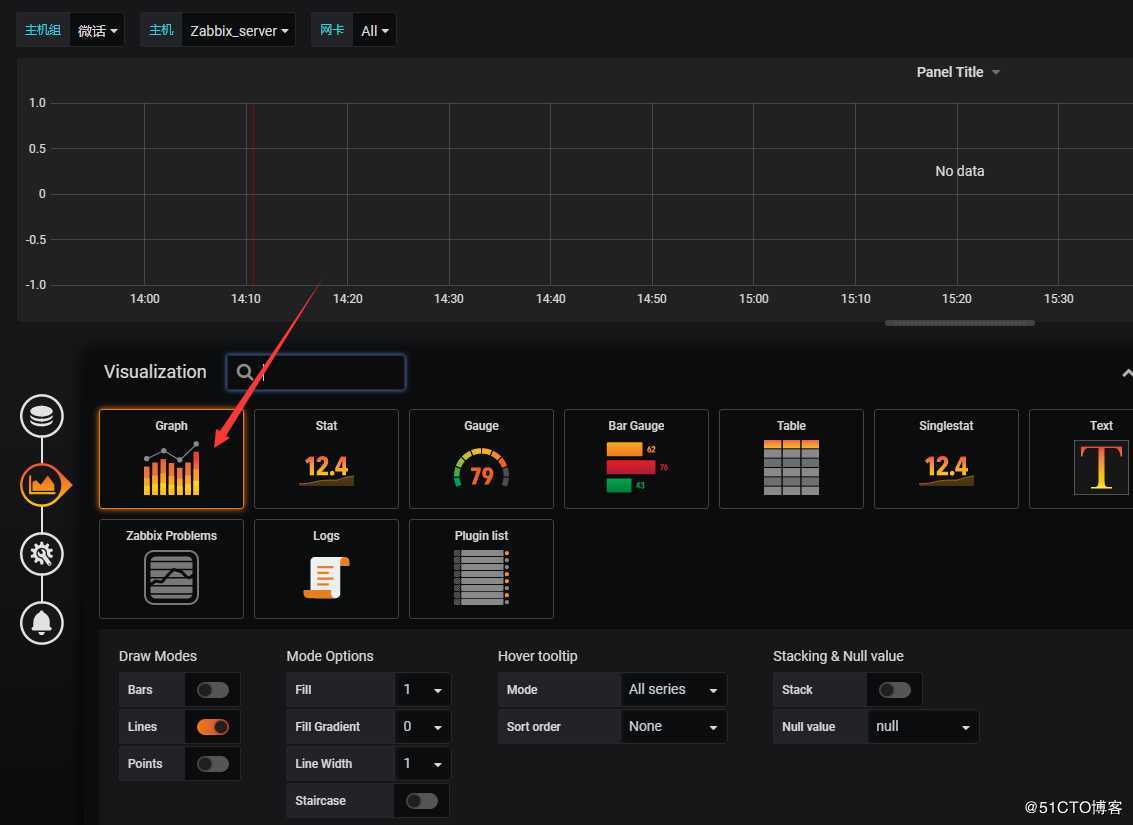Image resolution: width=1133 pixels, height=825 pixels.
Task: Click the search magnifier icon in Visualization filter
Action: pyautogui.click(x=245, y=372)
